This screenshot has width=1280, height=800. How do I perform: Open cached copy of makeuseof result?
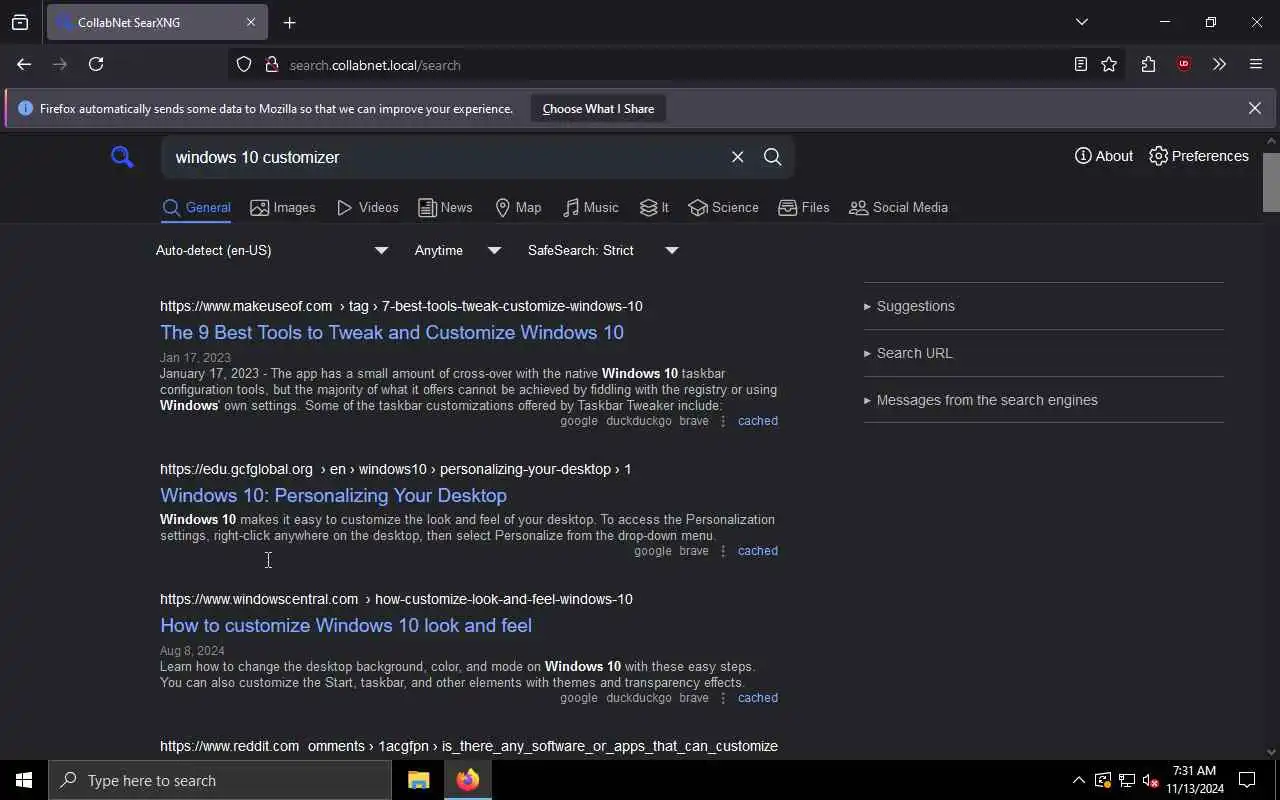tap(757, 421)
